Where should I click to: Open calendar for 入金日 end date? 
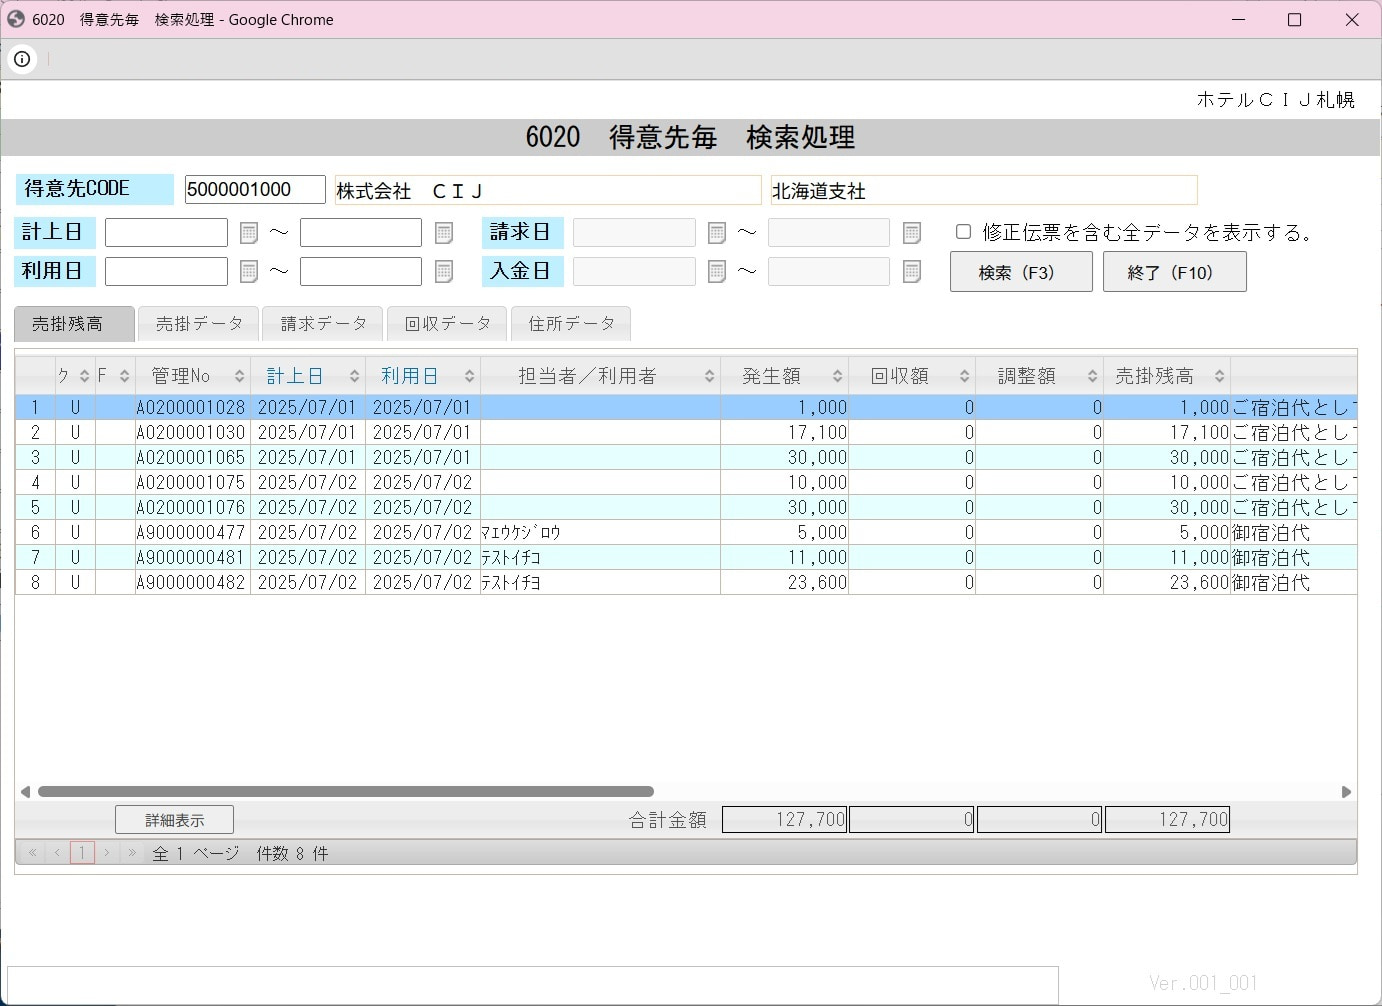click(x=911, y=272)
